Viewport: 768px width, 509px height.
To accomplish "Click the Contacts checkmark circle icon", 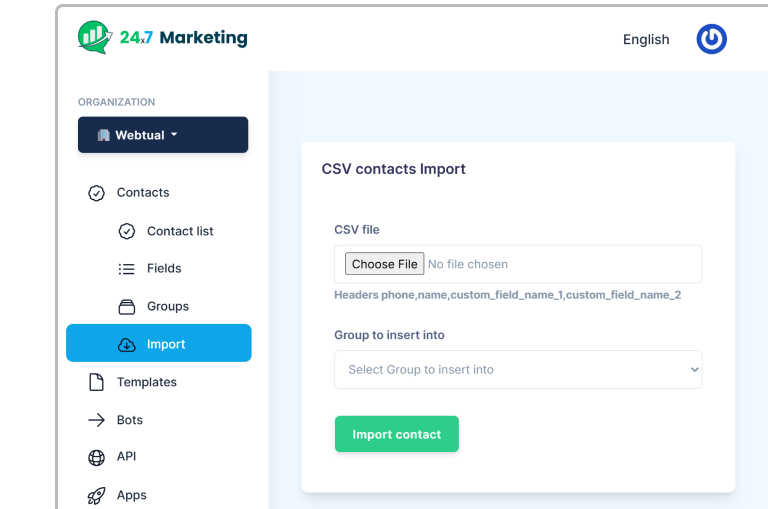I will [x=96, y=193].
